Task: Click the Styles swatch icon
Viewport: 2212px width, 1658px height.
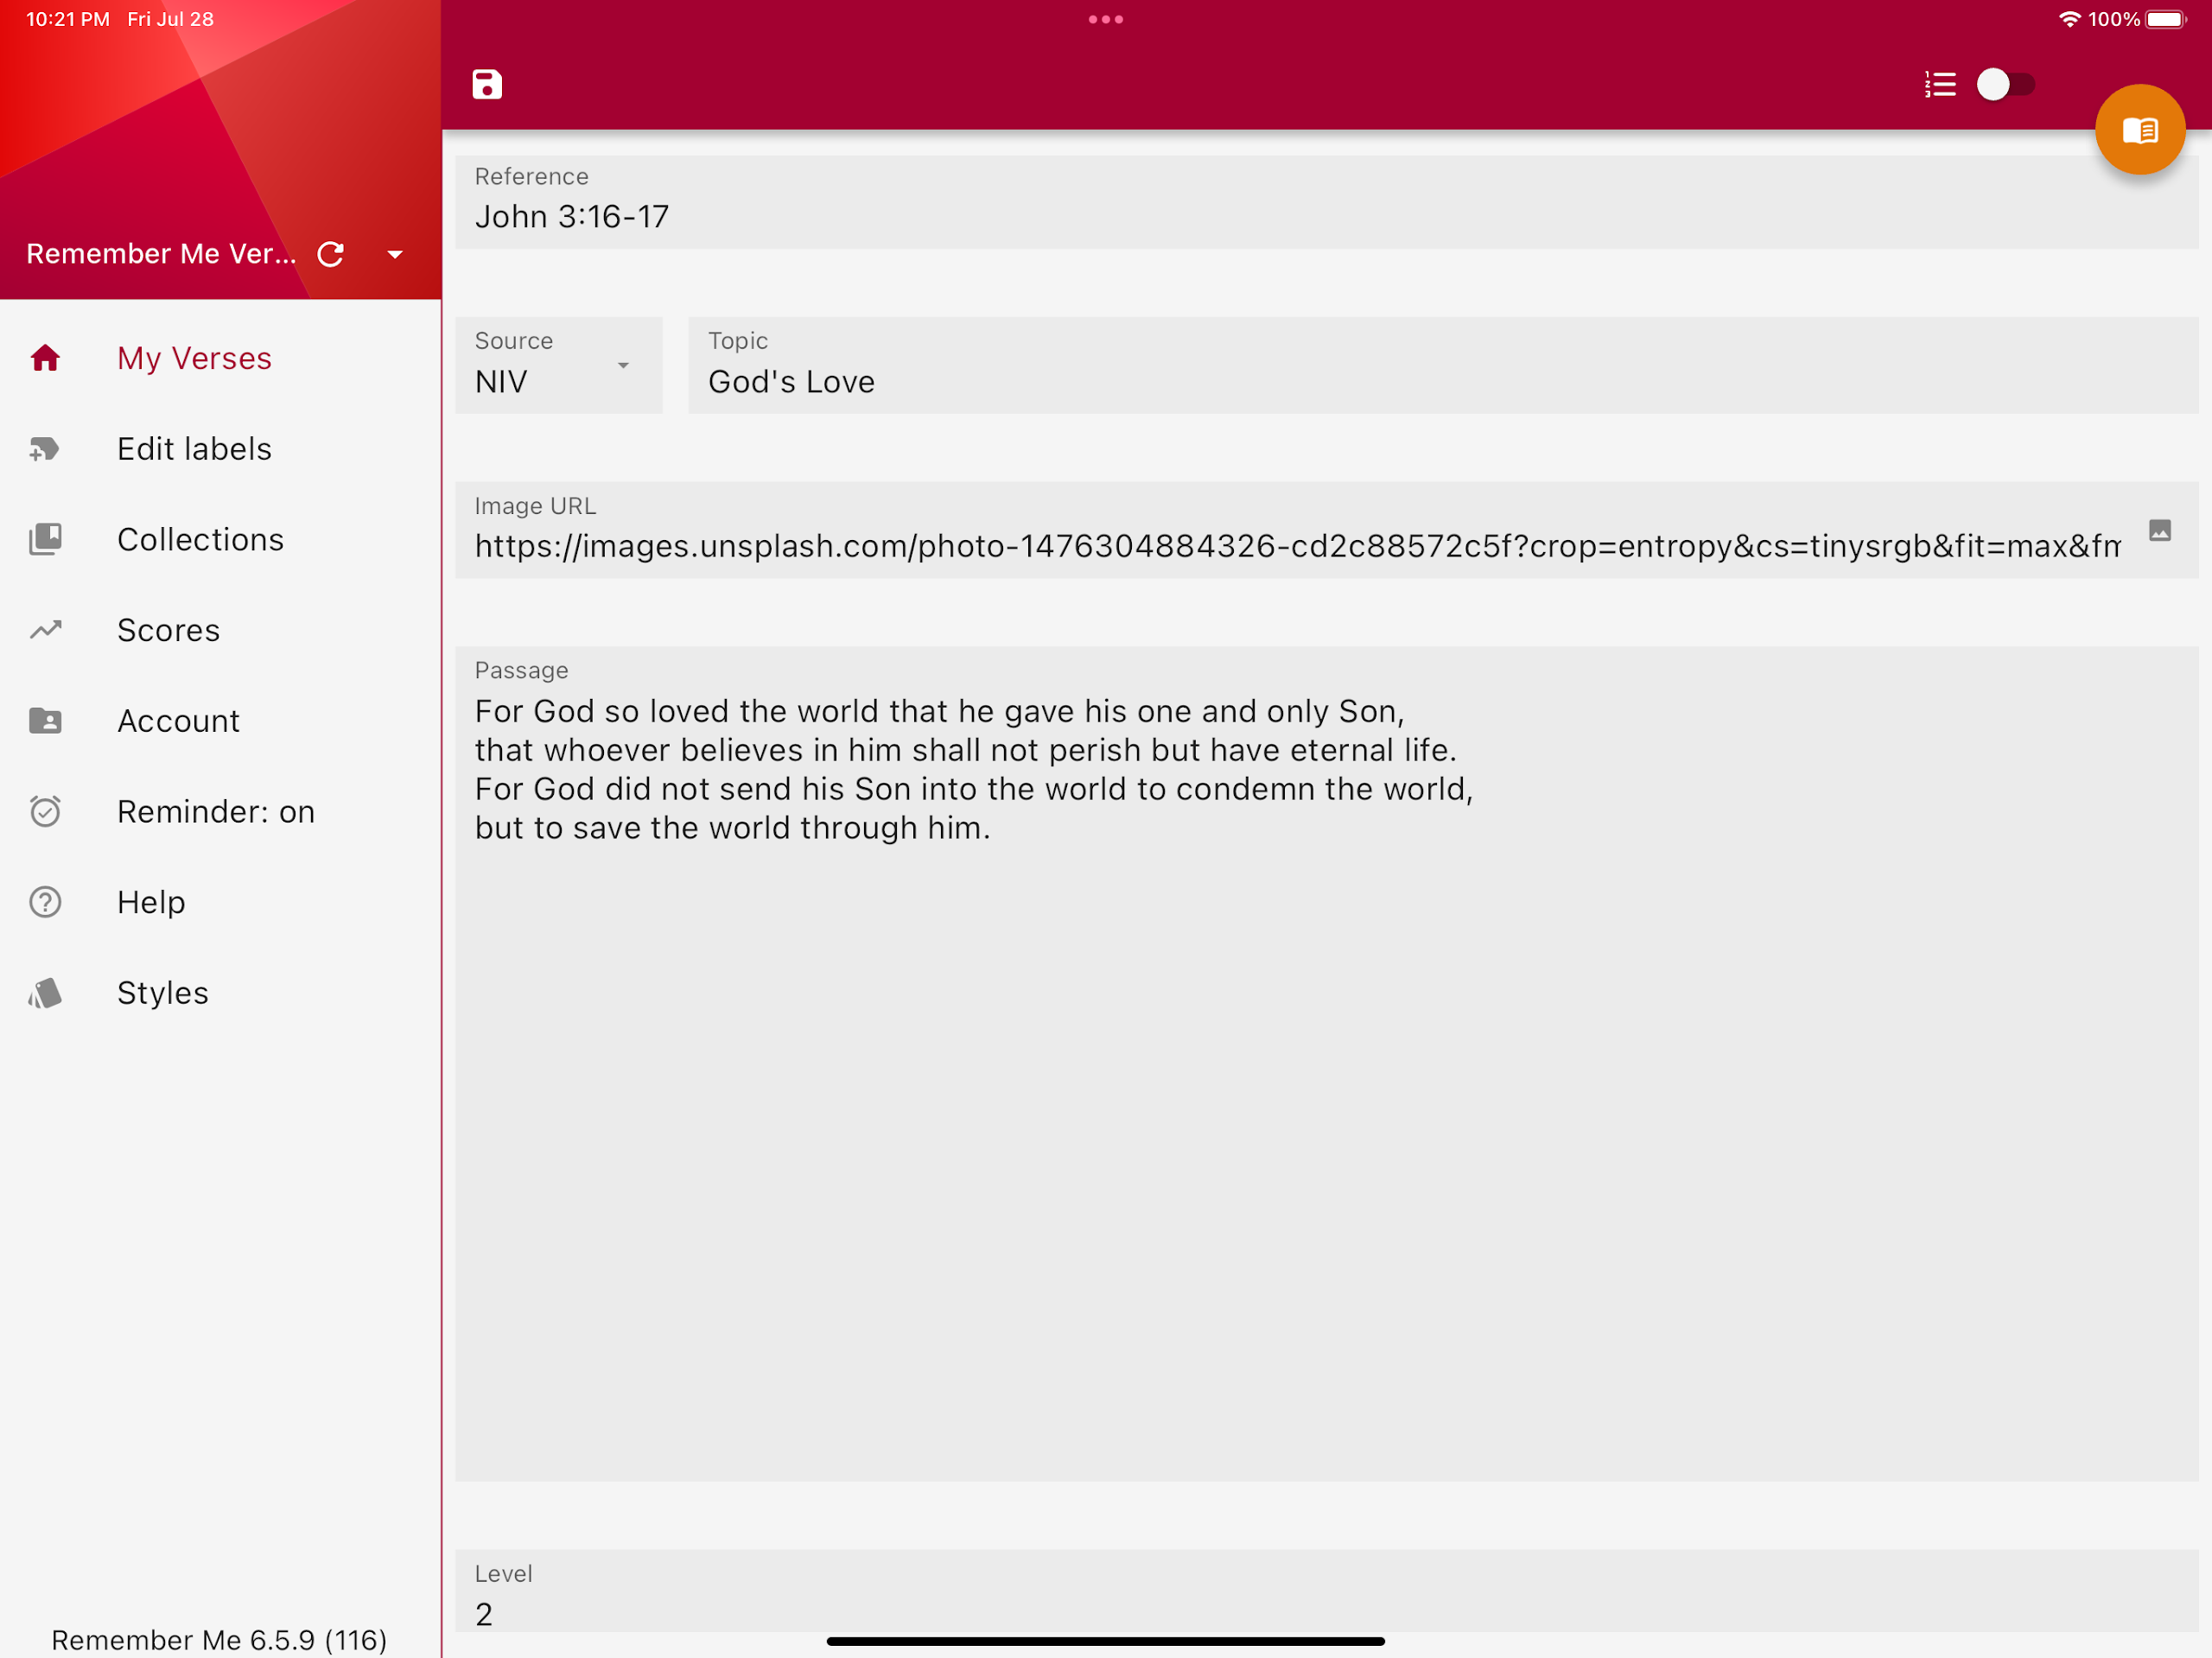Action: (x=46, y=993)
